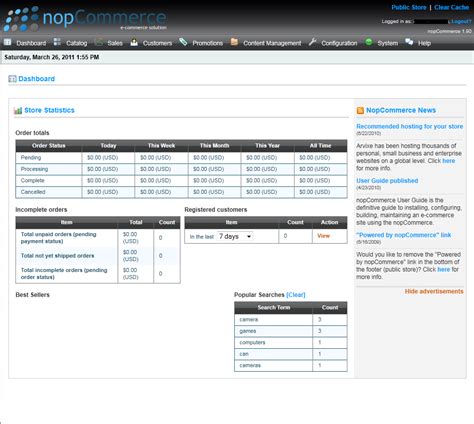Click the Help speech bubble icon
Screen dimensions: 474x424
(409, 42)
